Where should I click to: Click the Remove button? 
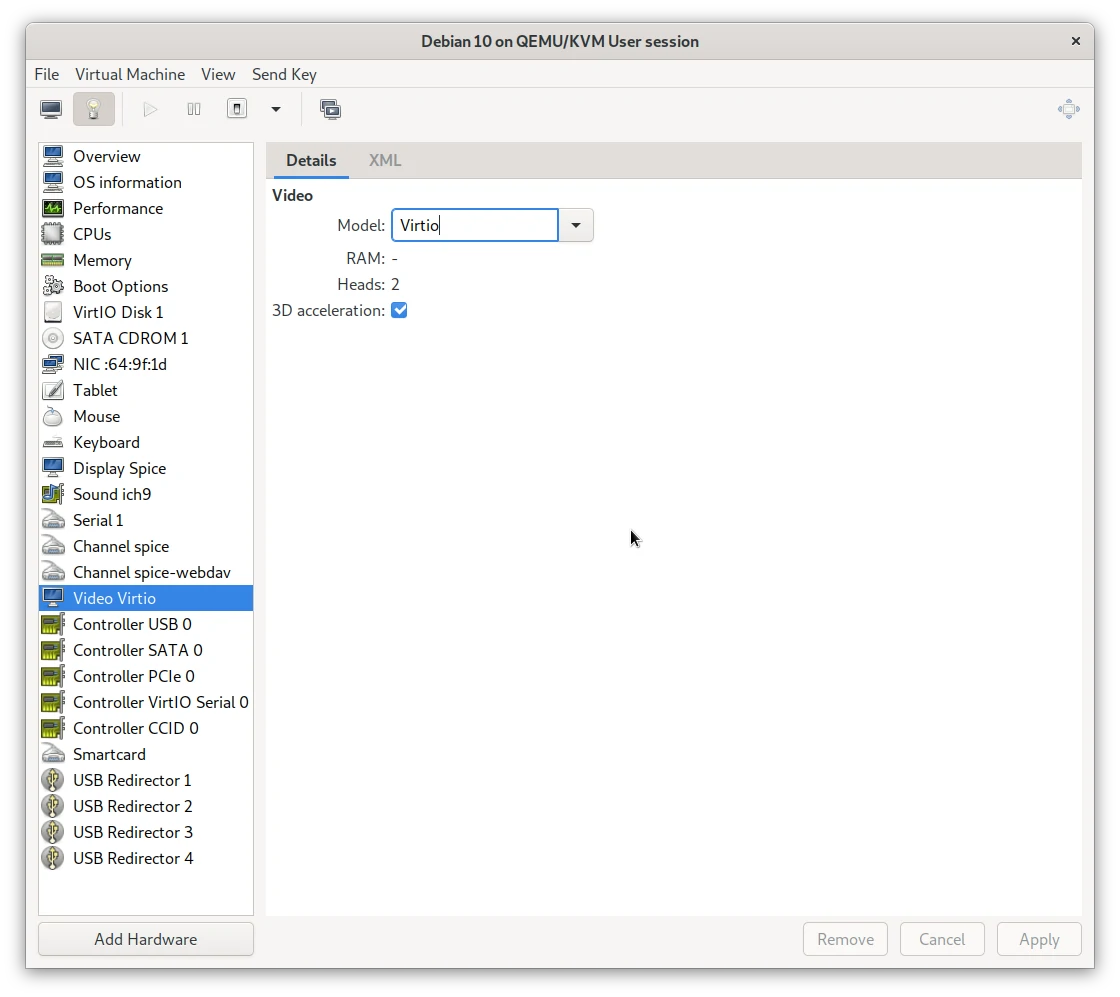(x=846, y=939)
